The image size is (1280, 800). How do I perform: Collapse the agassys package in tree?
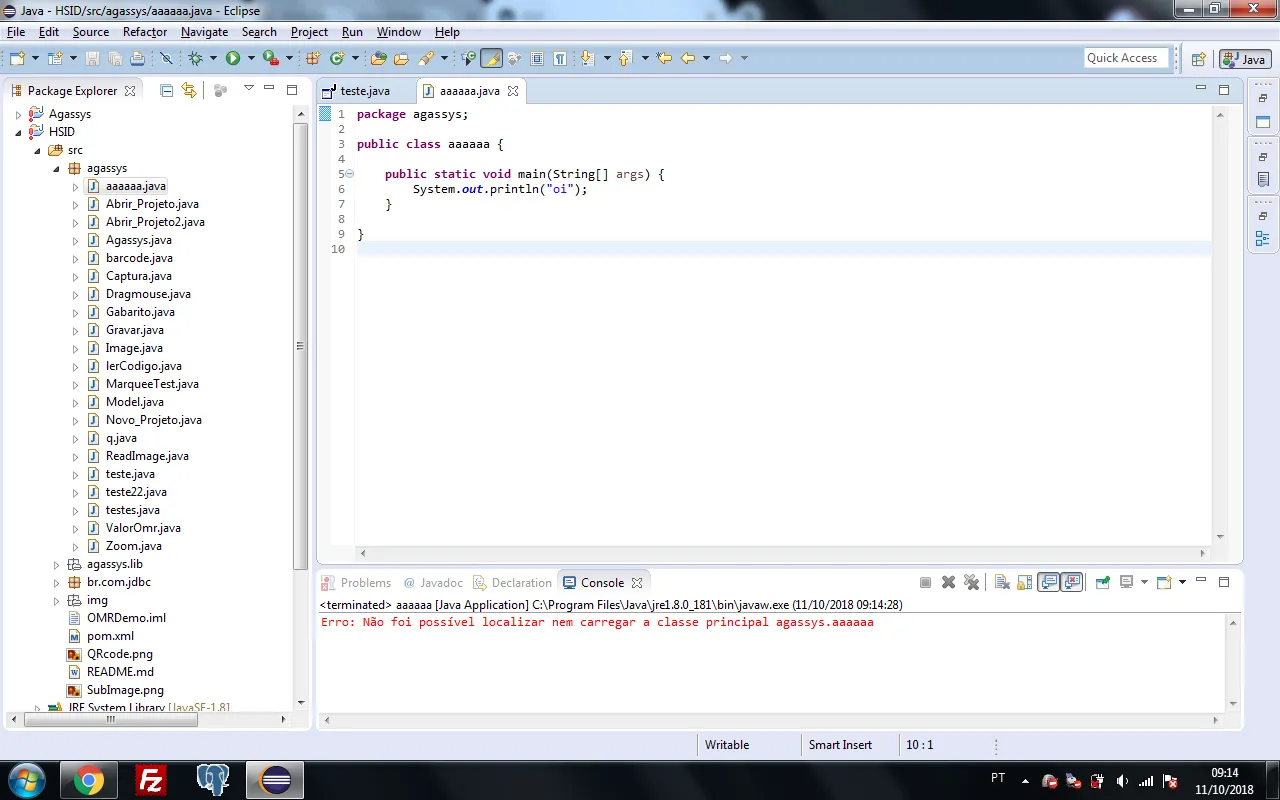[x=56, y=168]
